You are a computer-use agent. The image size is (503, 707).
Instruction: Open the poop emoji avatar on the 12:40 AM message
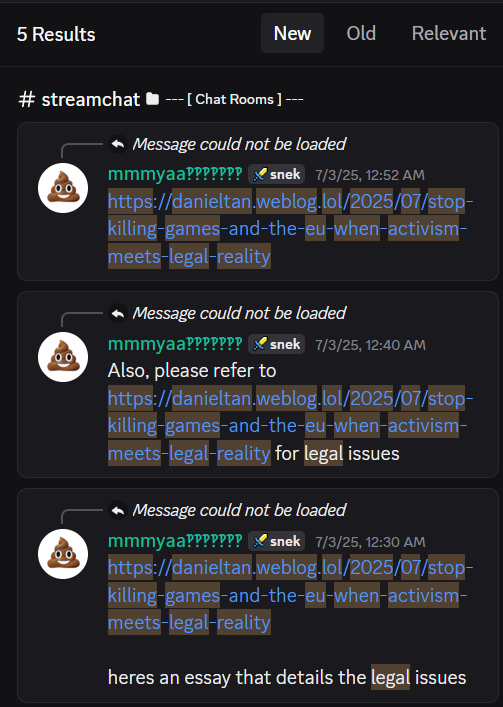click(63, 357)
